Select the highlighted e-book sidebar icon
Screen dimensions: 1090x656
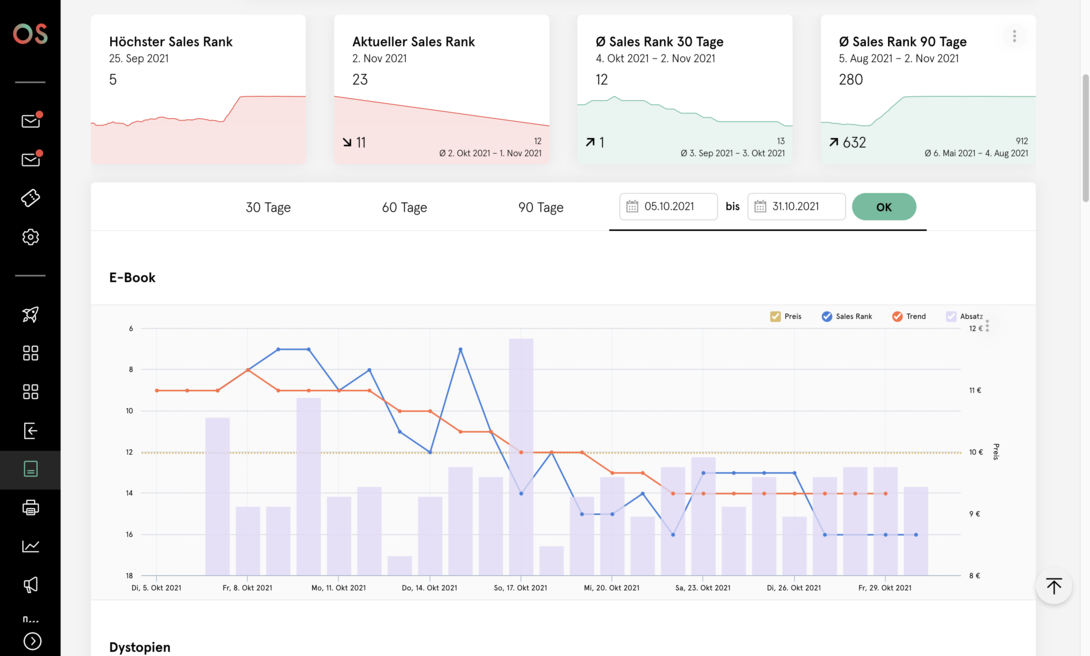pyautogui.click(x=31, y=469)
